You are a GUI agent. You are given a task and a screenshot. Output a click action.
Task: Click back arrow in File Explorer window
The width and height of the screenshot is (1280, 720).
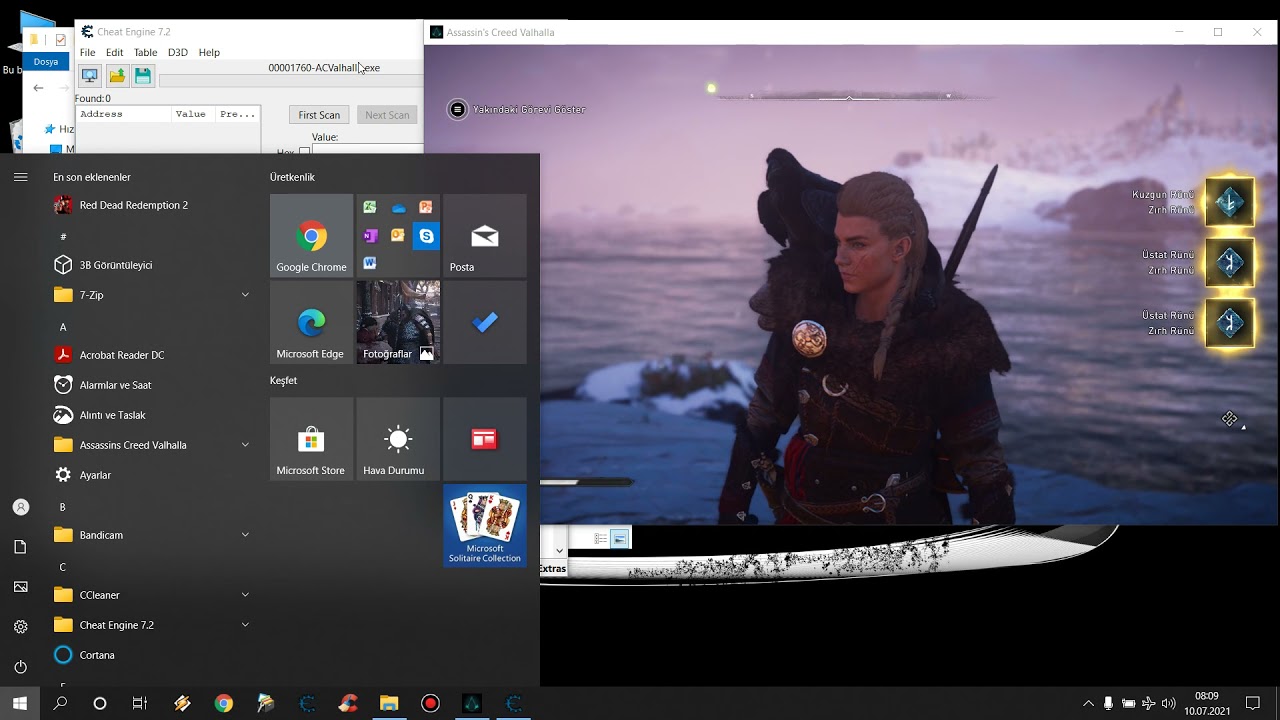pos(38,88)
